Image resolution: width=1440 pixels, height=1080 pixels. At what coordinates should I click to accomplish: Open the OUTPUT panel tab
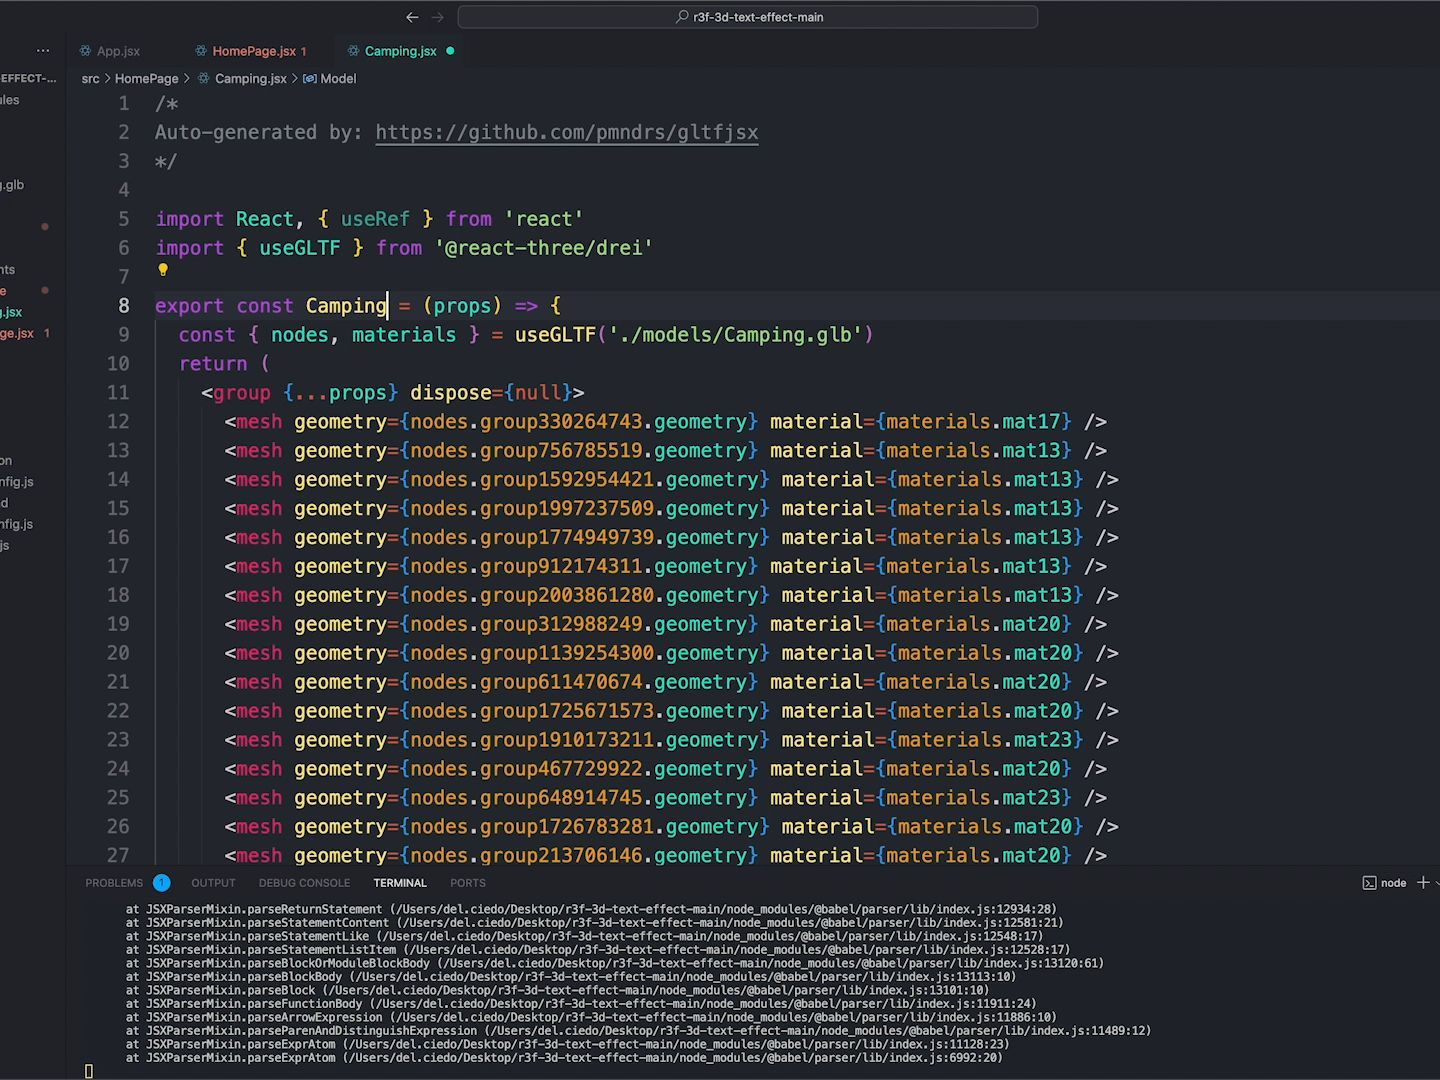[x=213, y=883]
